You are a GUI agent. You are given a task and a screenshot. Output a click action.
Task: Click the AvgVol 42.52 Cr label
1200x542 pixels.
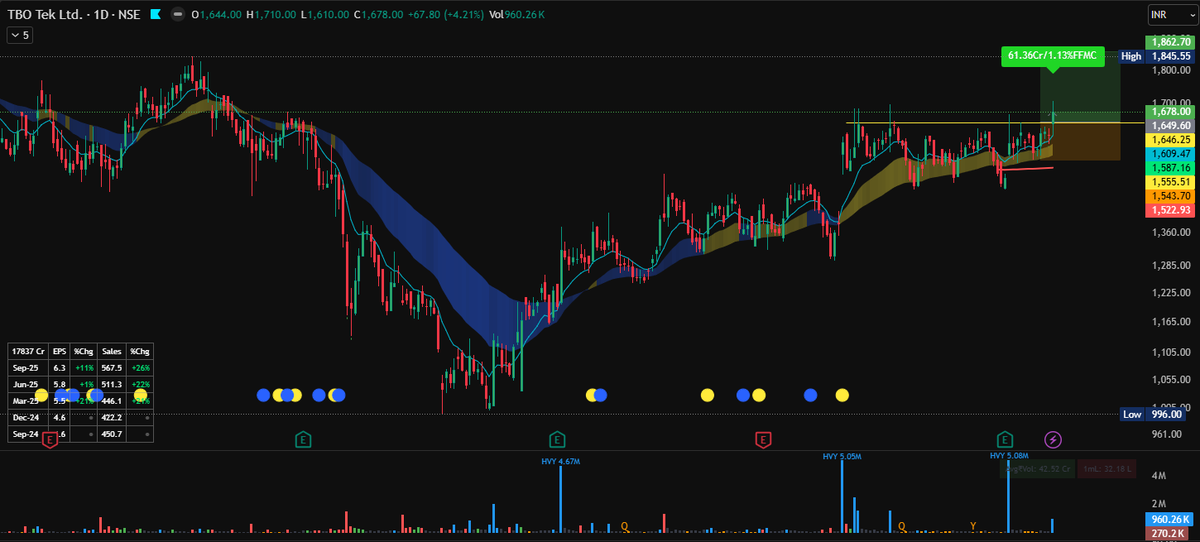coord(1036,469)
